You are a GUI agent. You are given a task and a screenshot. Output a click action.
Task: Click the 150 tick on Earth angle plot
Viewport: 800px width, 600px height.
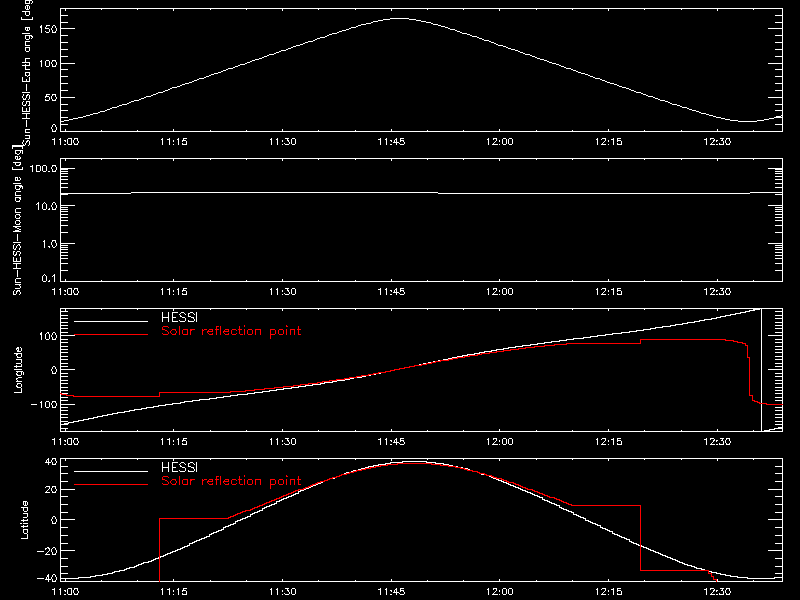coord(48,29)
